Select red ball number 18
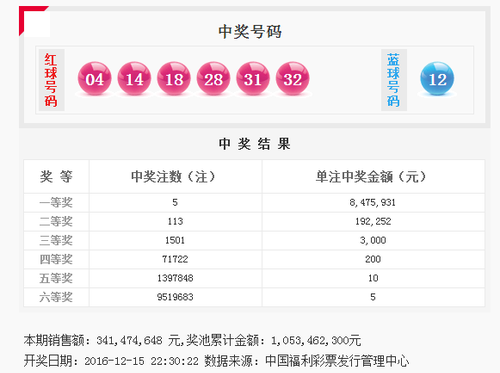The image size is (500, 373). tap(174, 79)
